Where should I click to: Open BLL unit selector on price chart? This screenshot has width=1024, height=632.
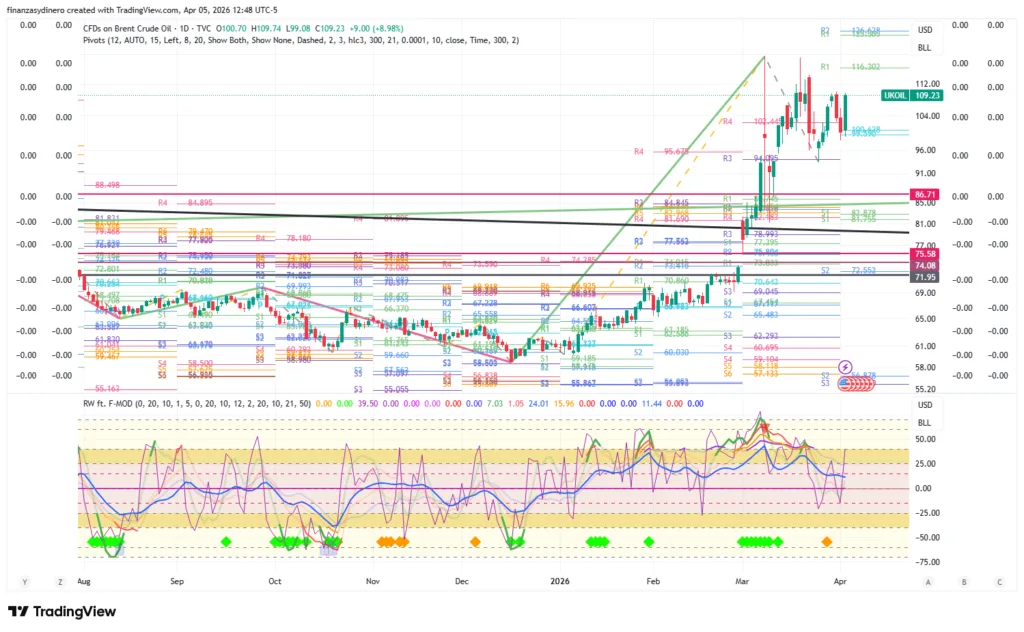[x=924, y=48]
